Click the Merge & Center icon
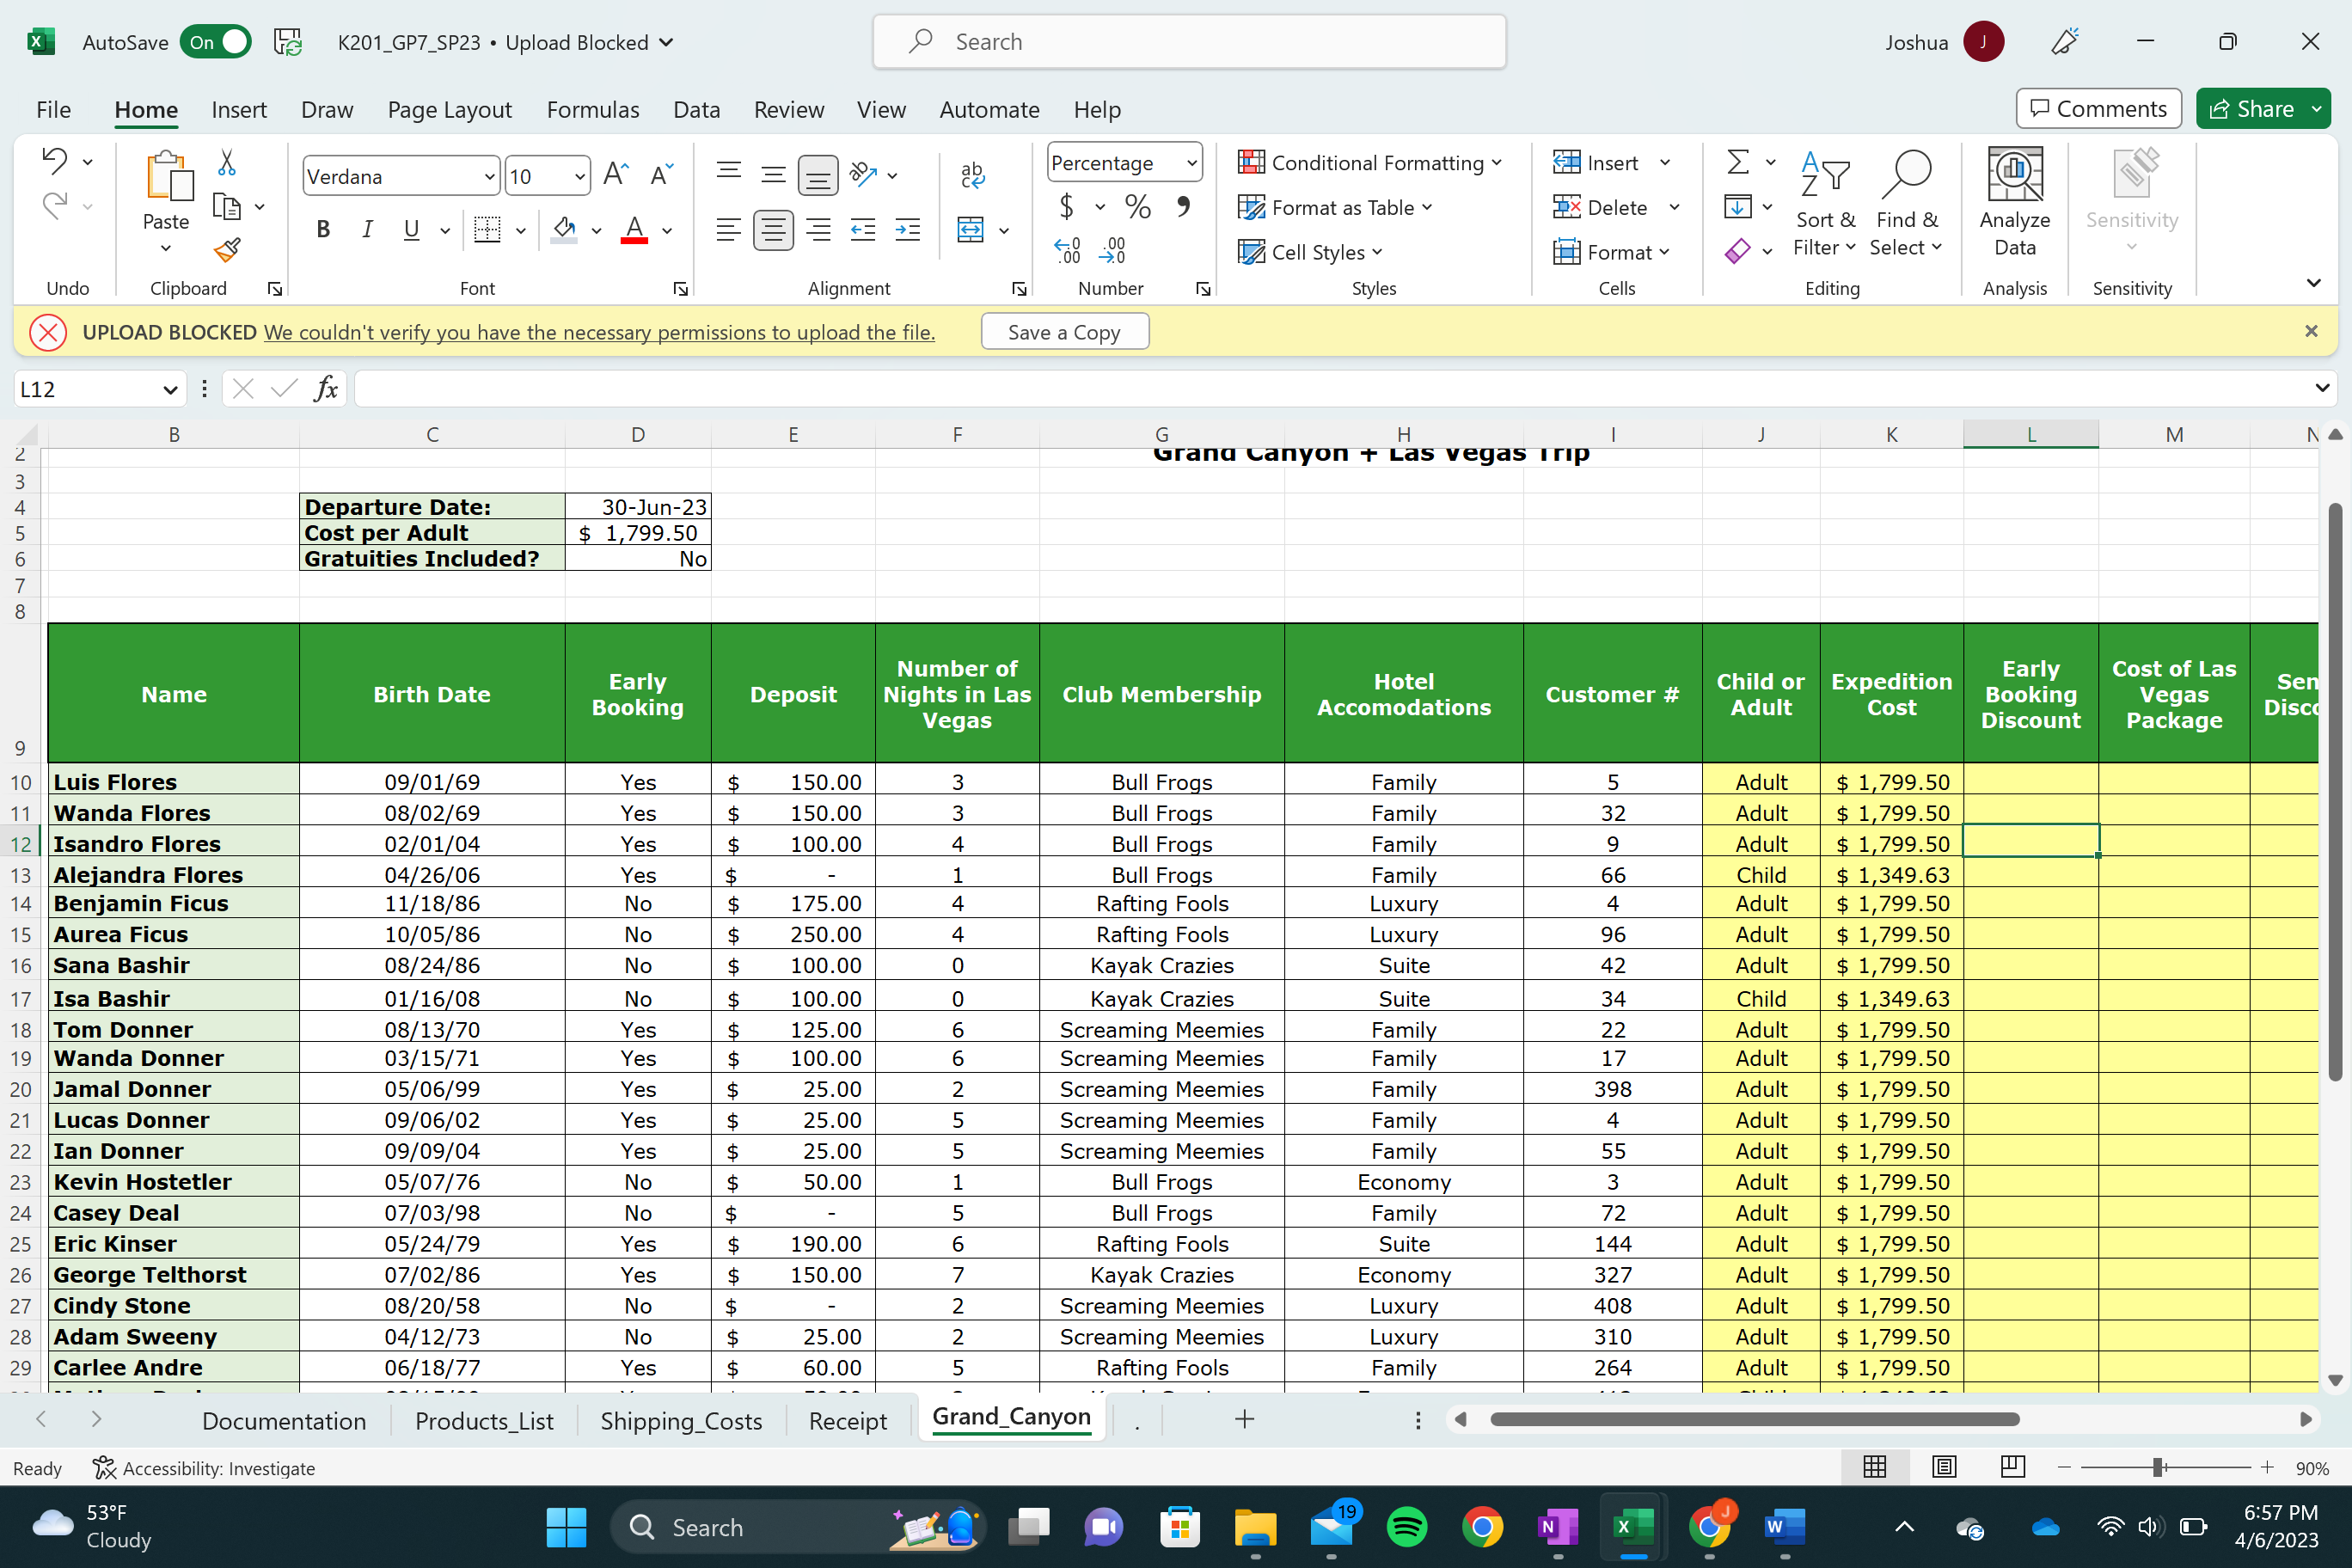The image size is (2352, 1568). point(970,230)
